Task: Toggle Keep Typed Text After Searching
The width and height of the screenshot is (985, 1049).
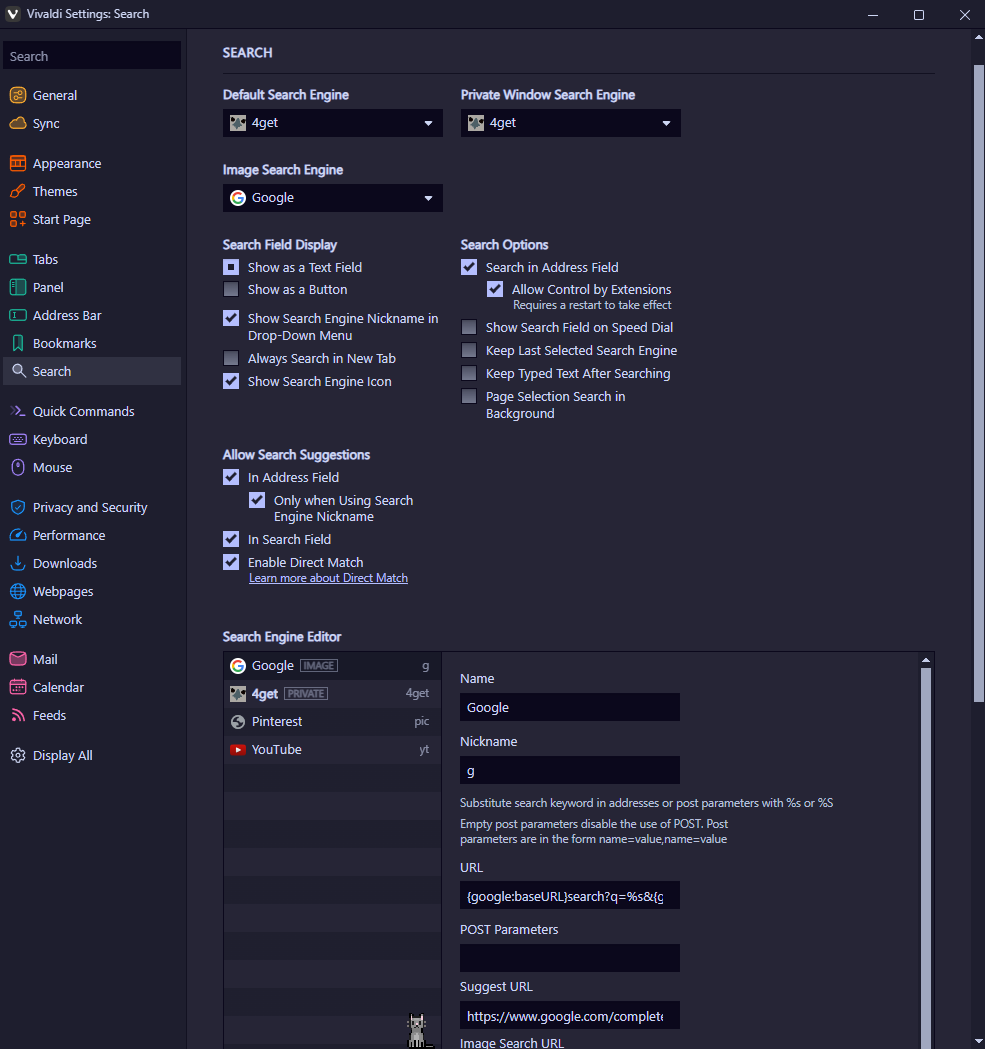Action: pyautogui.click(x=469, y=373)
